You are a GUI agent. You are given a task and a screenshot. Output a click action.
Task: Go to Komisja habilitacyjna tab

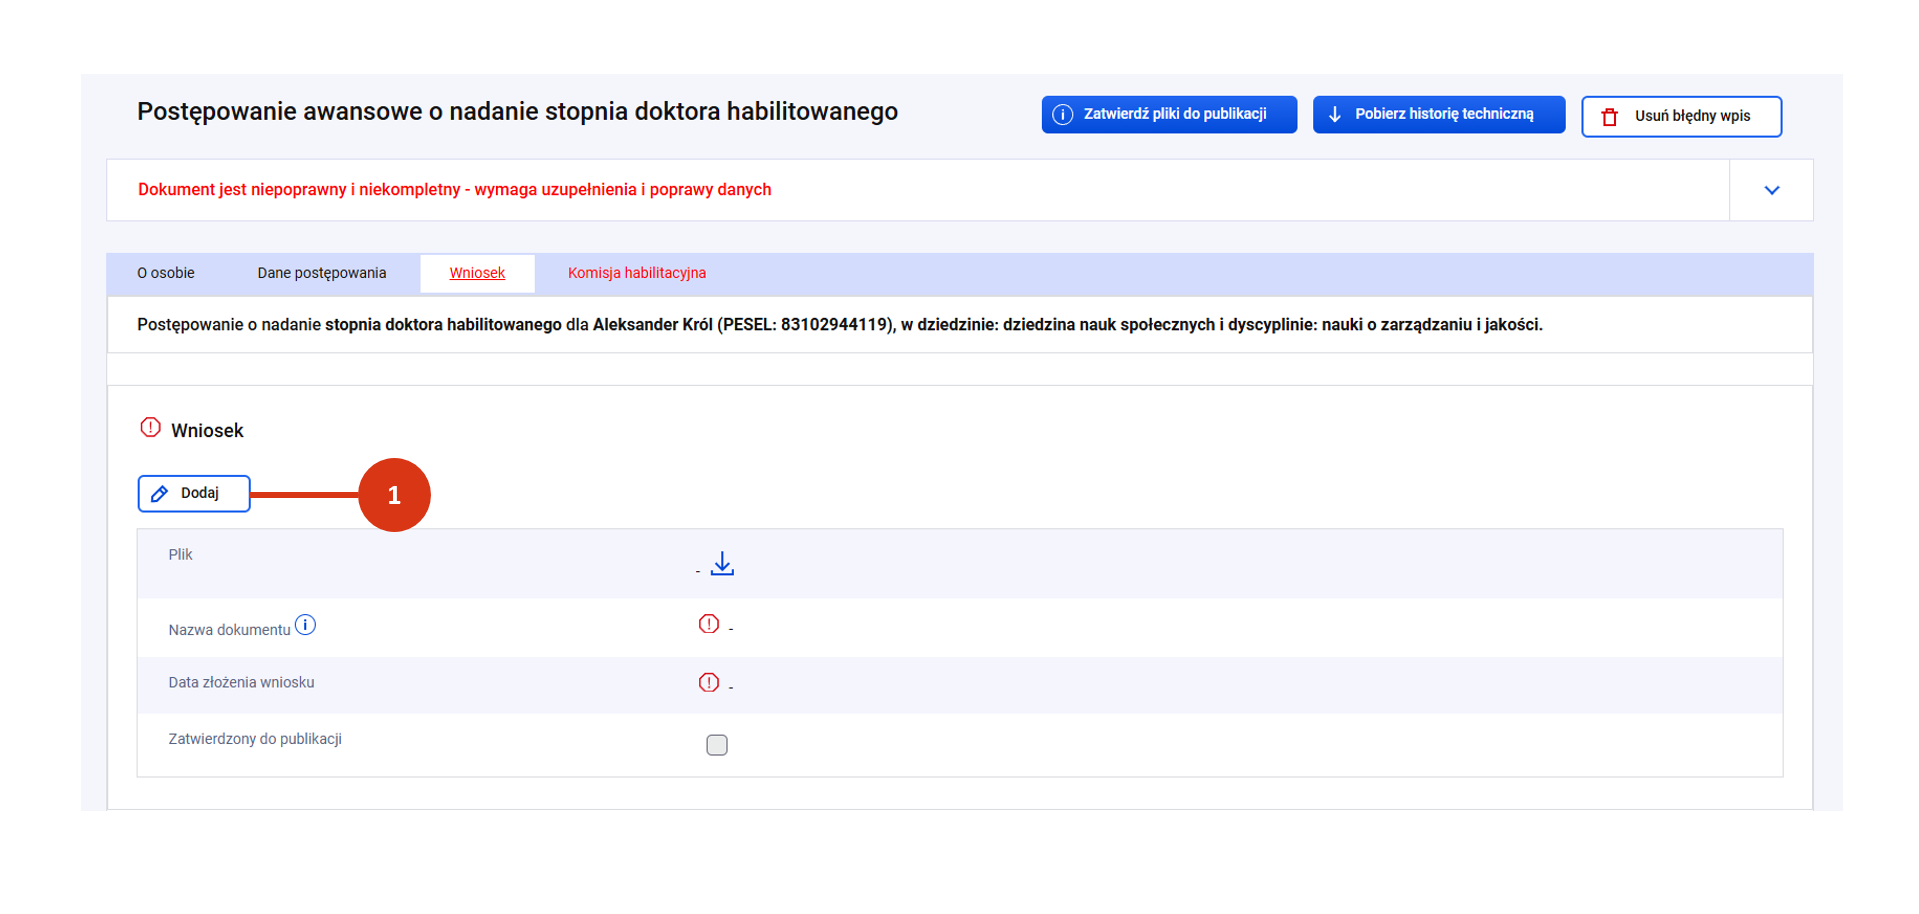click(636, 273)
